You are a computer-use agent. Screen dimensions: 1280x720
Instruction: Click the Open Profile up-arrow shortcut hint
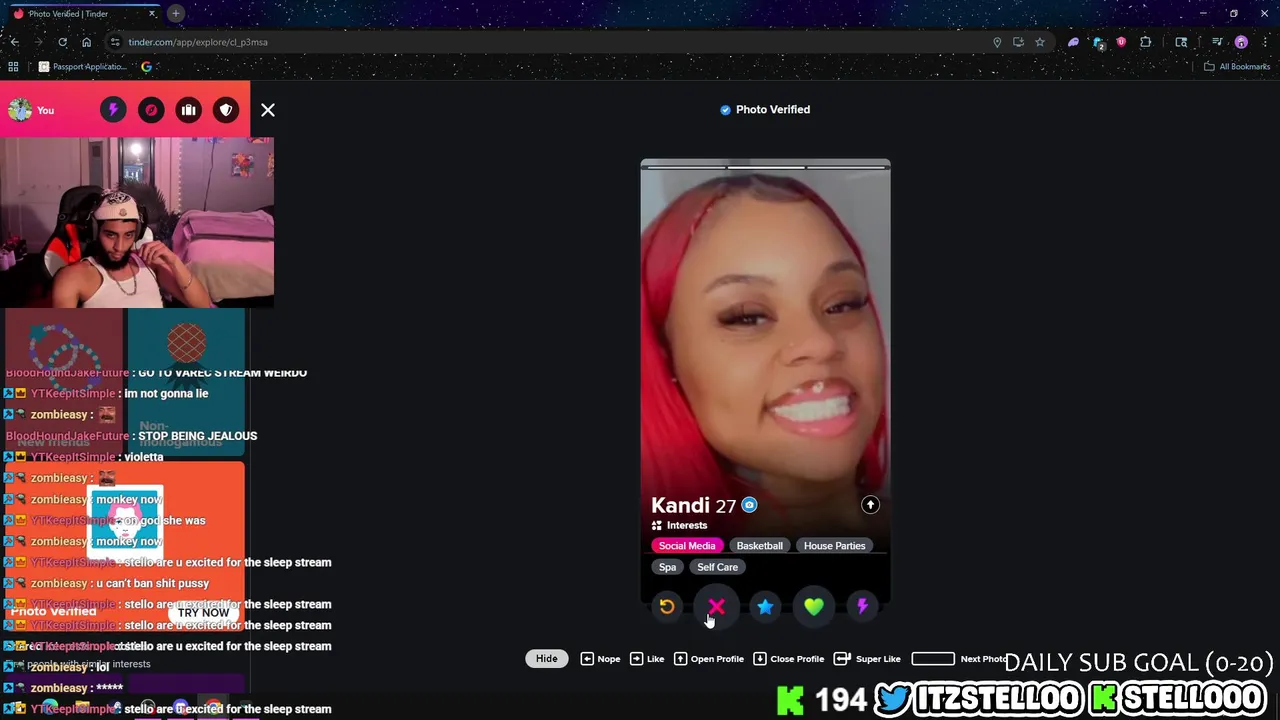click(709, 658)
